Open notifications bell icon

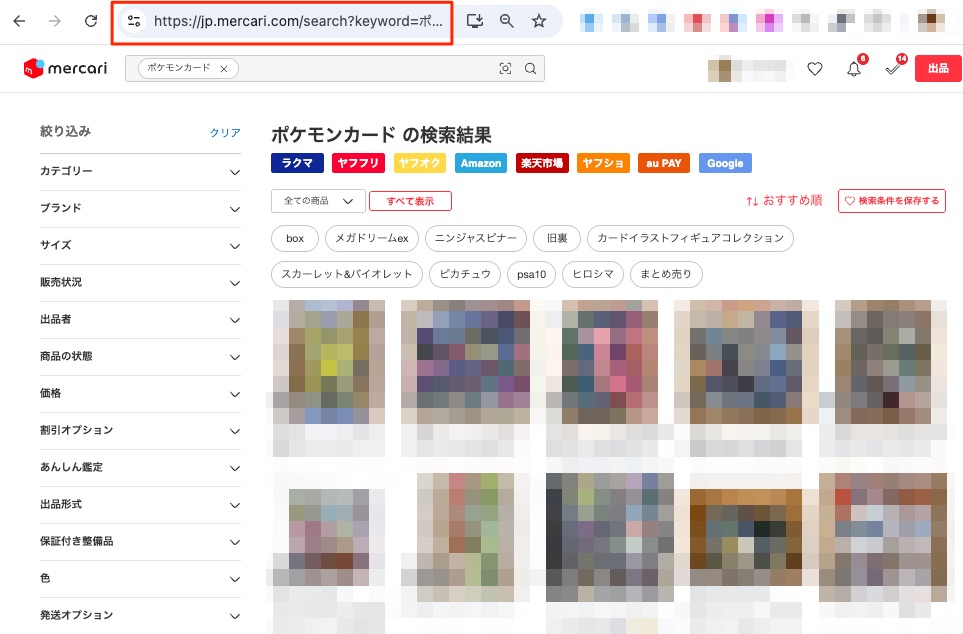[x=854, y=69]
